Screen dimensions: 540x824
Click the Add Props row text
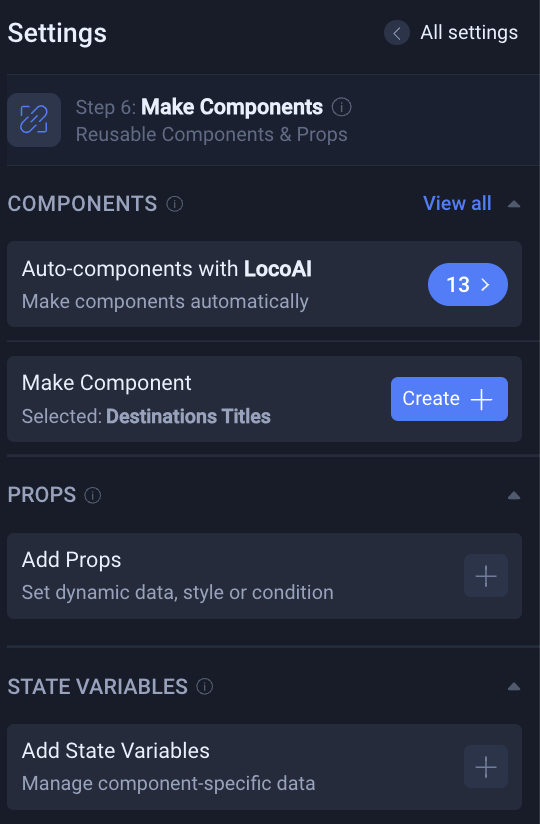71,560
